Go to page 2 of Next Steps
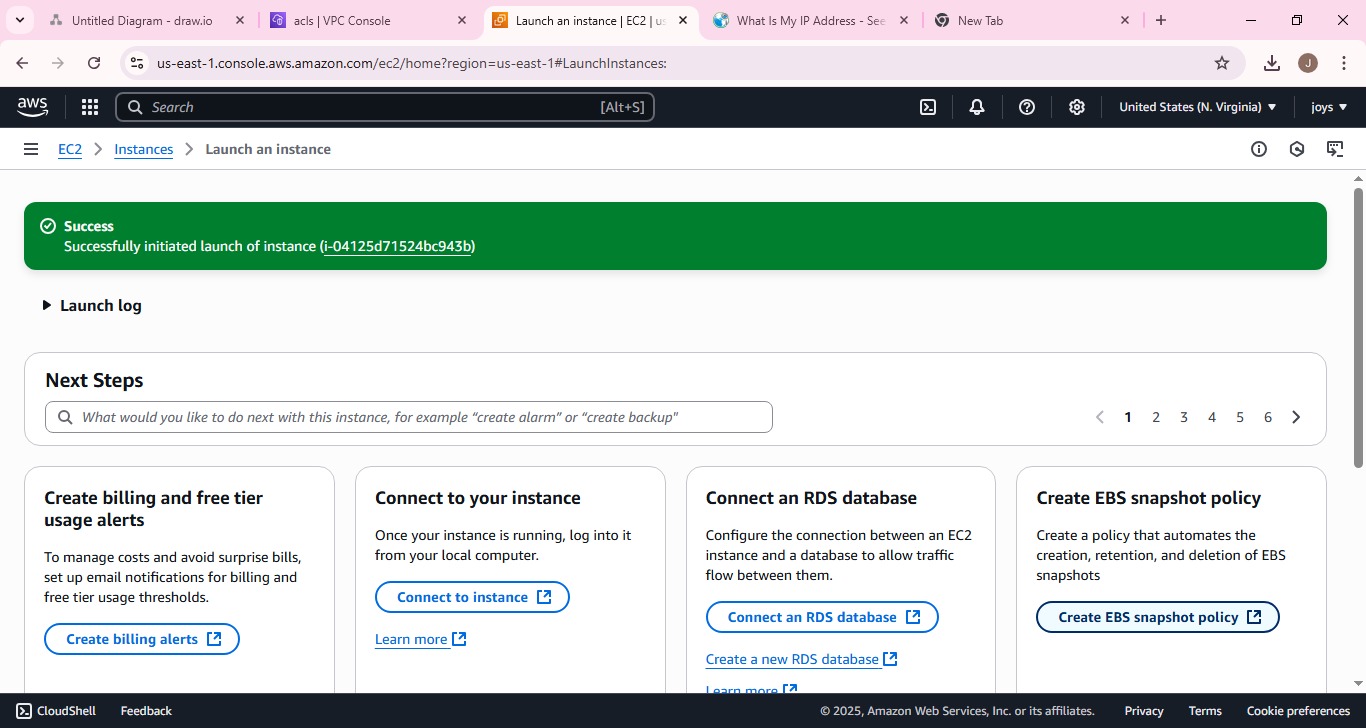Image resolution: width=1366 pixels, height=728 pixels. [1156, 417]
